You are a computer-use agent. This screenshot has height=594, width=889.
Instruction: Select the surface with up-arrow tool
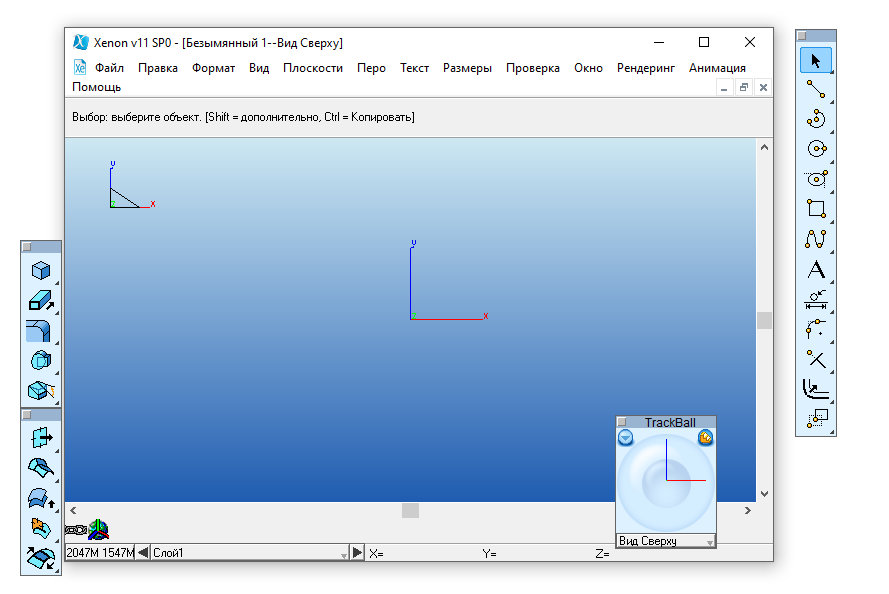(41, 499)
